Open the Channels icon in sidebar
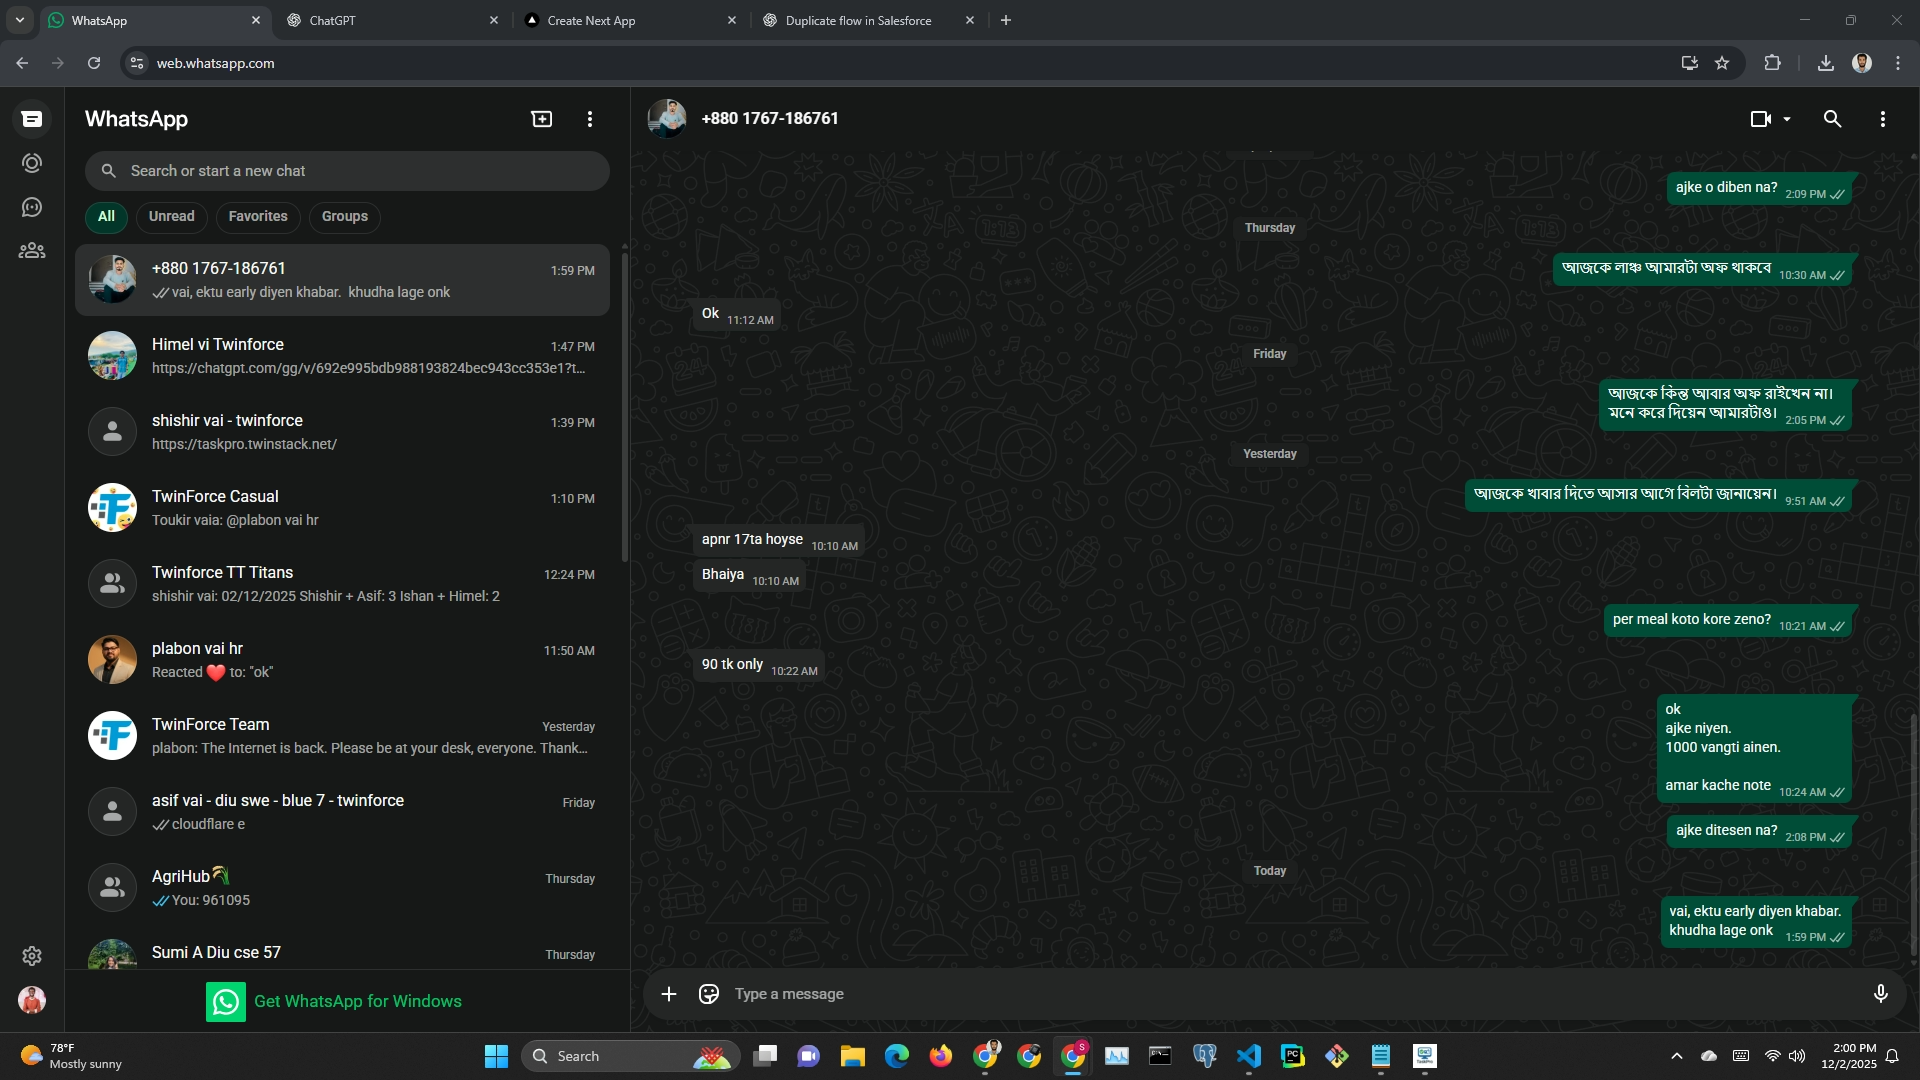The width and height of the screenshot is (1920, 1080). coord(32,207)
